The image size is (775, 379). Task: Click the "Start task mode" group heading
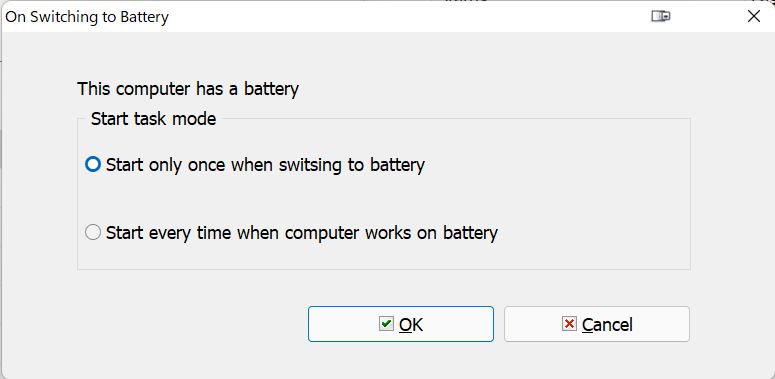pyautogui.click(x=153, y=119)
